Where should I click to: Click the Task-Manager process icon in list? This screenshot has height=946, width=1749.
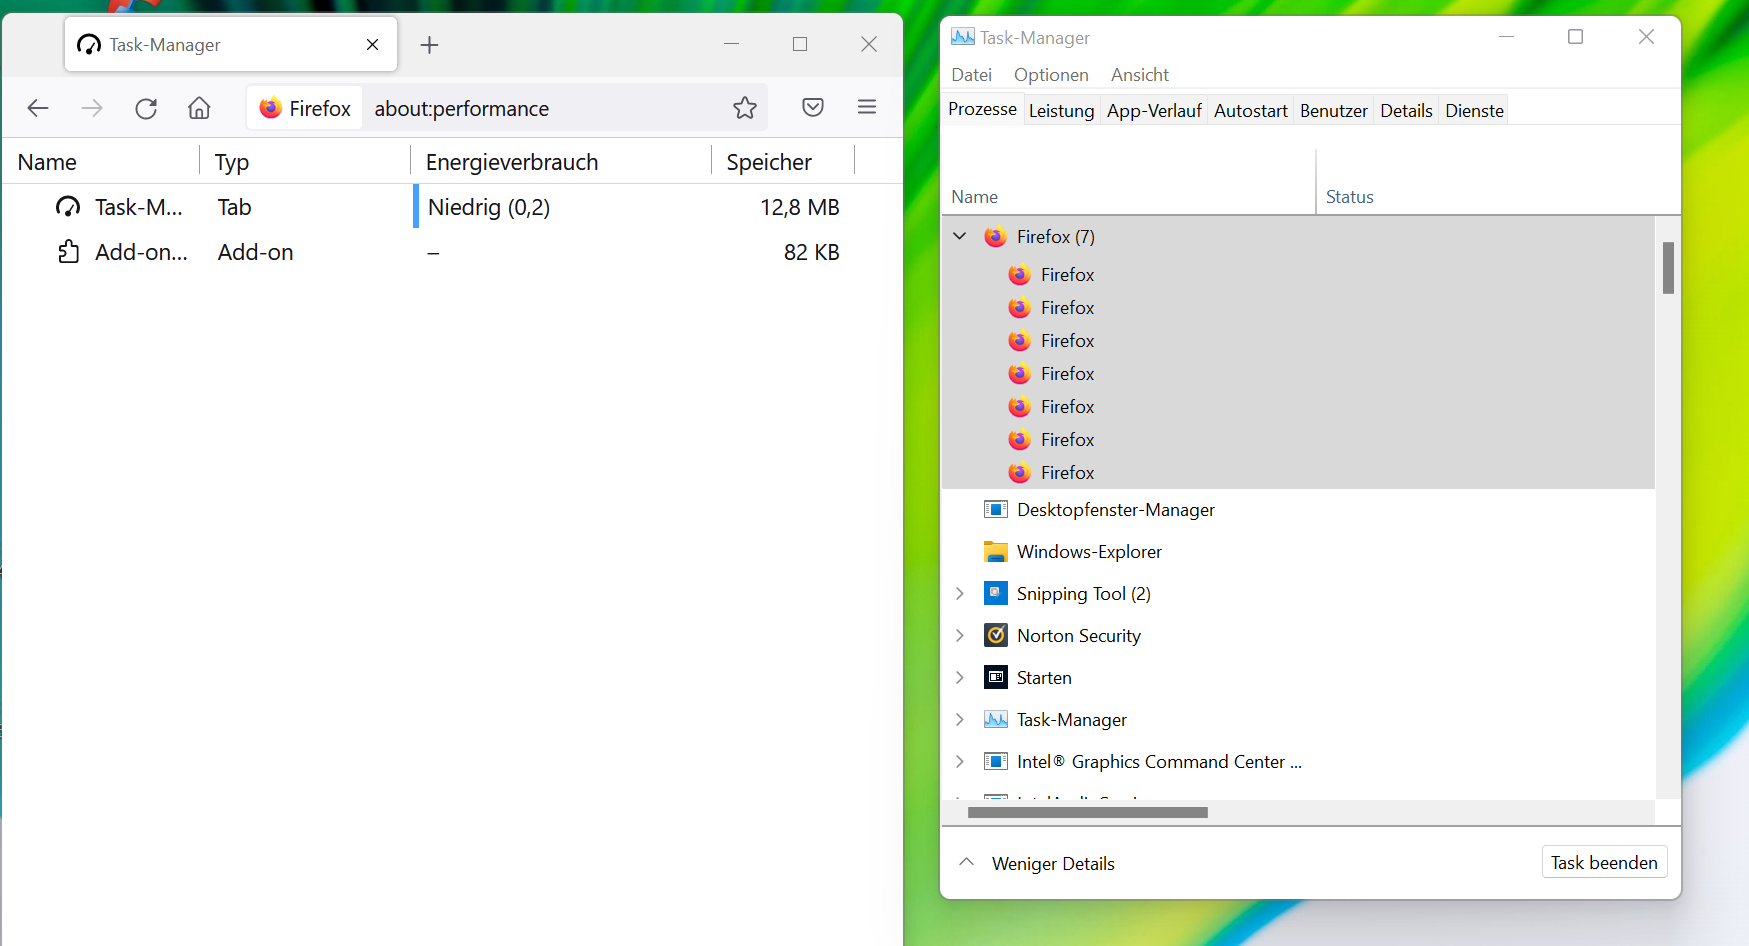coord(995,720)
